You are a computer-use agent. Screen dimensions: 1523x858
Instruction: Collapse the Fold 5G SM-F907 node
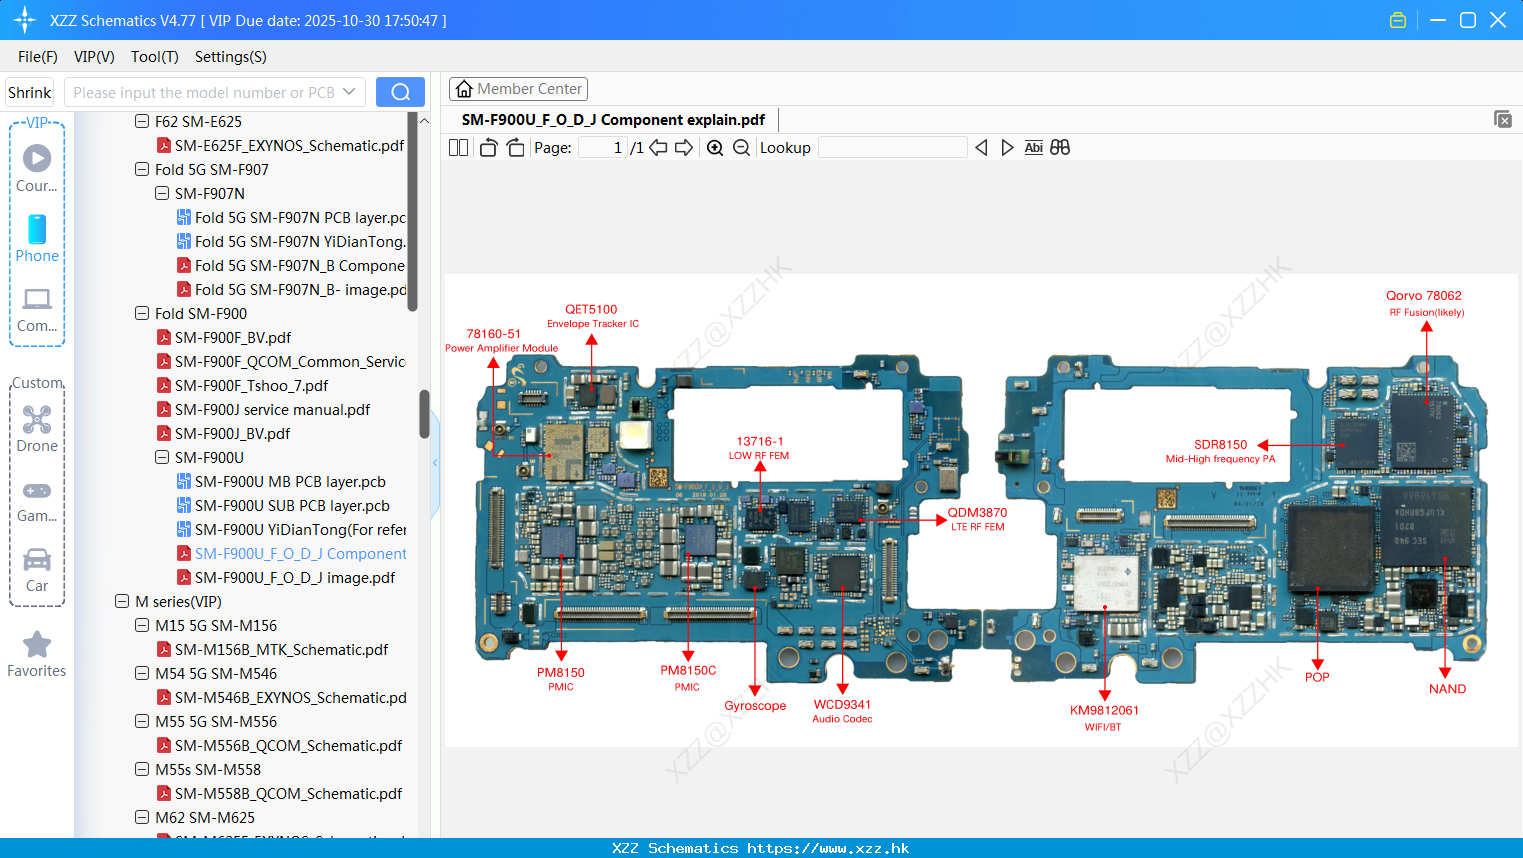pos(141,170)
